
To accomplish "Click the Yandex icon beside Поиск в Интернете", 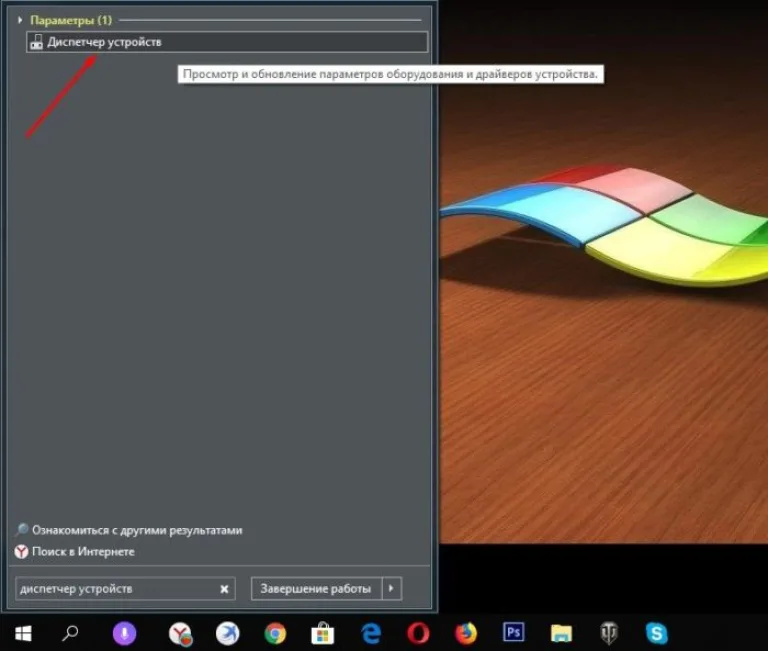I will coord(21,552).
